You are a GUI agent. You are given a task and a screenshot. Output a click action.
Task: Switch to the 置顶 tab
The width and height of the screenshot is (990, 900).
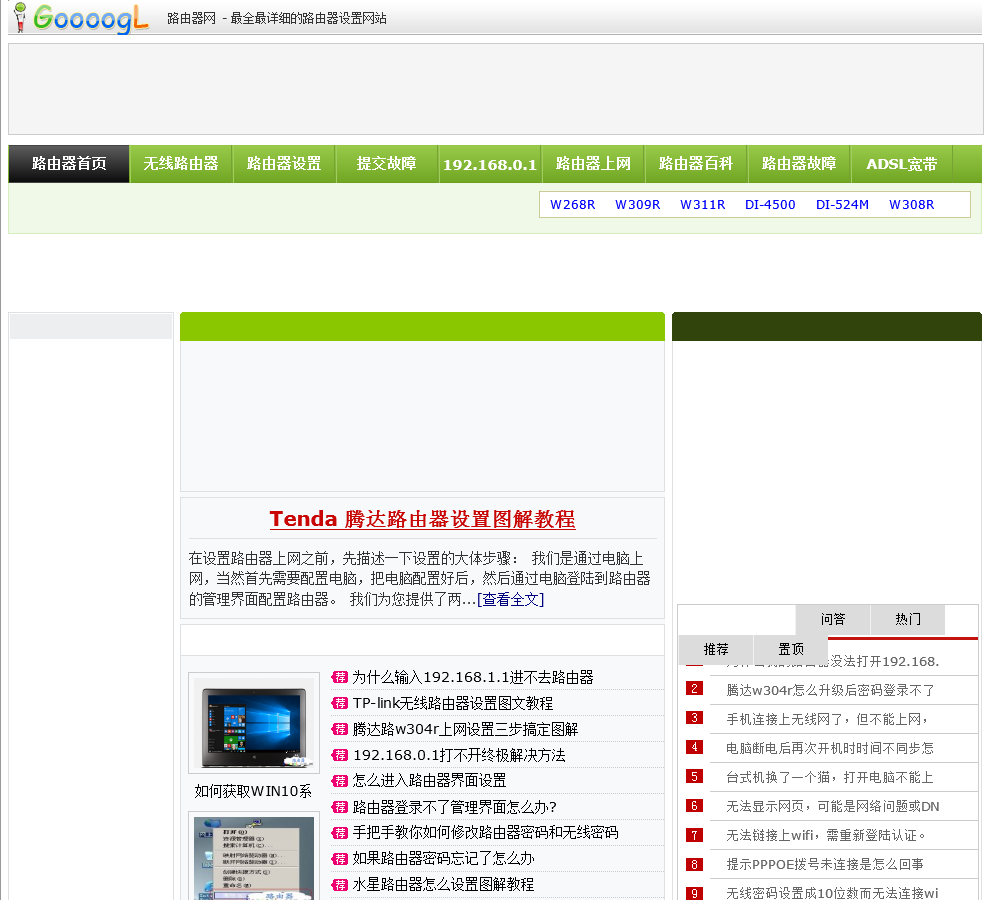790,649
